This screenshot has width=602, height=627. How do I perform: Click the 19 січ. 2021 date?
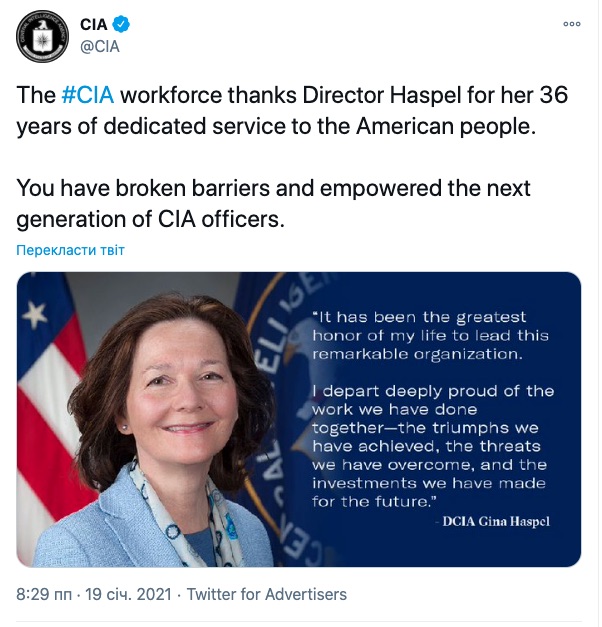[x=128, y=594]
